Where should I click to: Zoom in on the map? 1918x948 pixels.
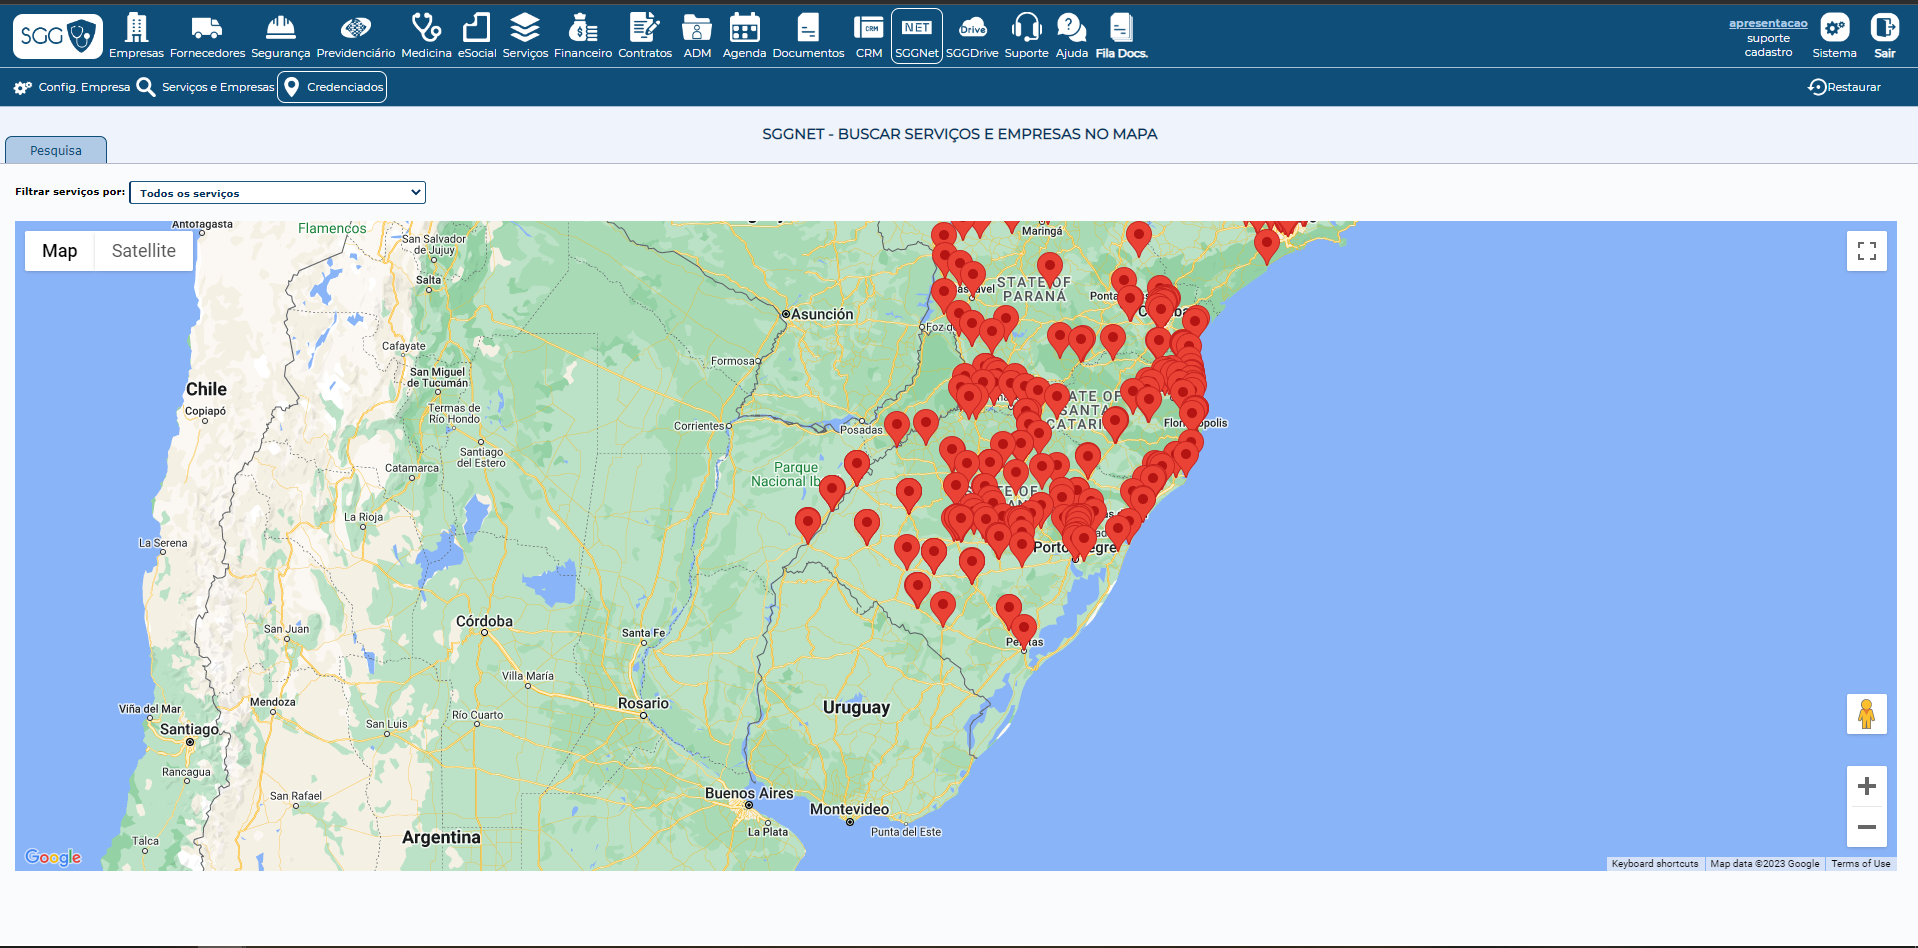click(x=1866, y=787)
